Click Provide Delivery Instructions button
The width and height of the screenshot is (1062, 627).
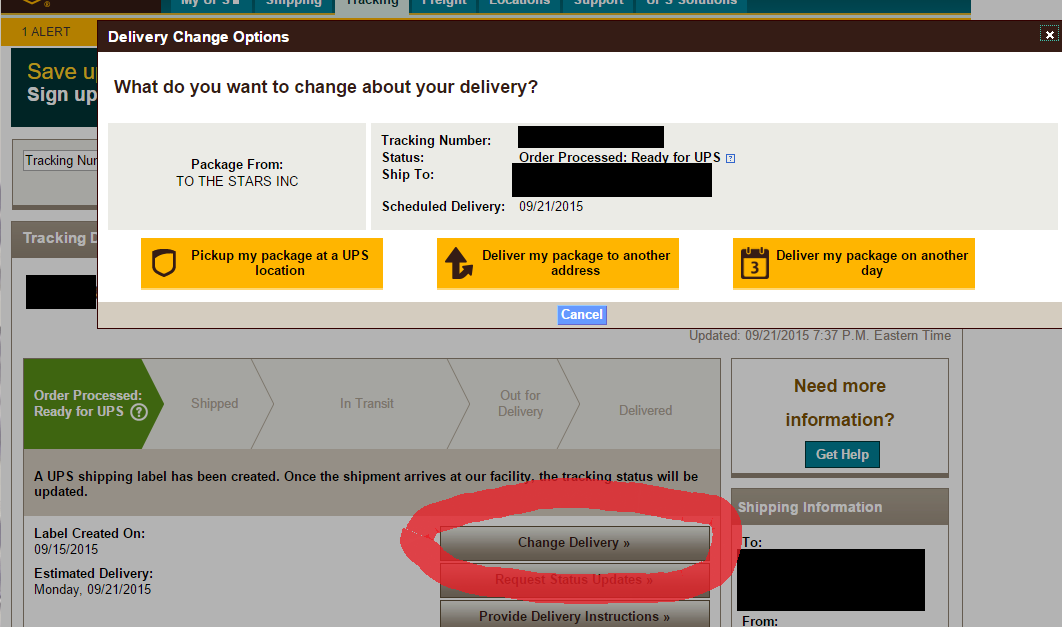coord(574,615)
